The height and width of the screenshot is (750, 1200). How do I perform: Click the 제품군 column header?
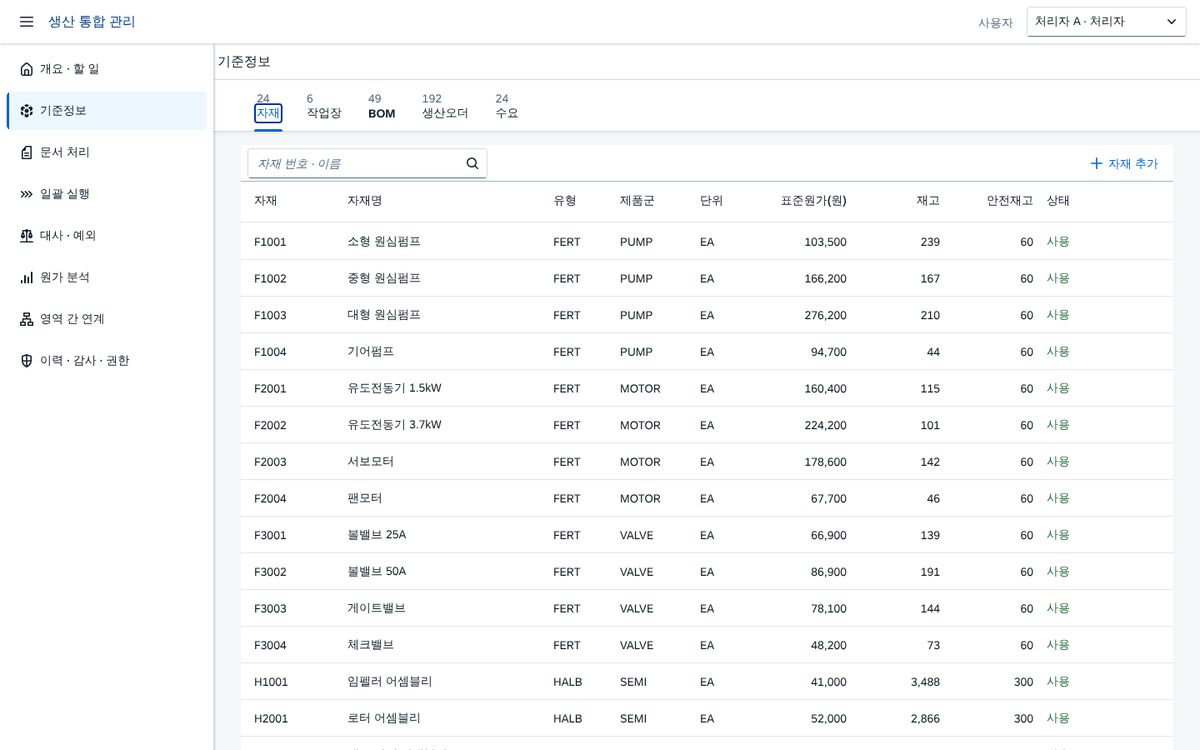click(637, 201)
